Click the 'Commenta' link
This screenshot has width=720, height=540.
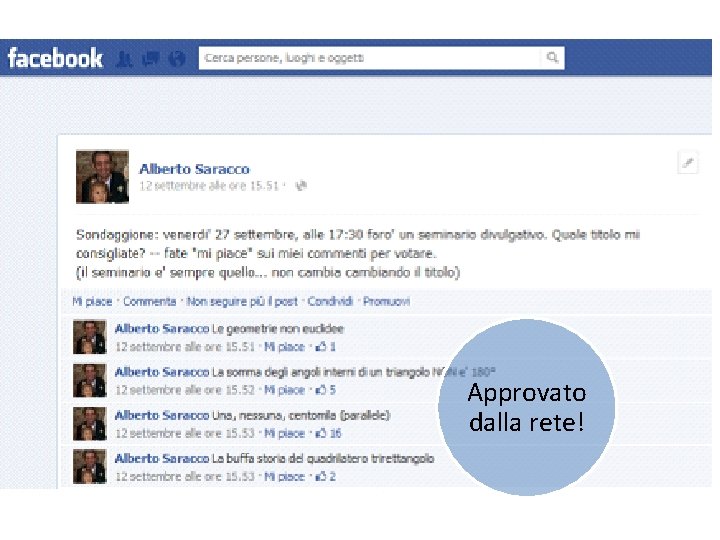[x=149, y=302]
